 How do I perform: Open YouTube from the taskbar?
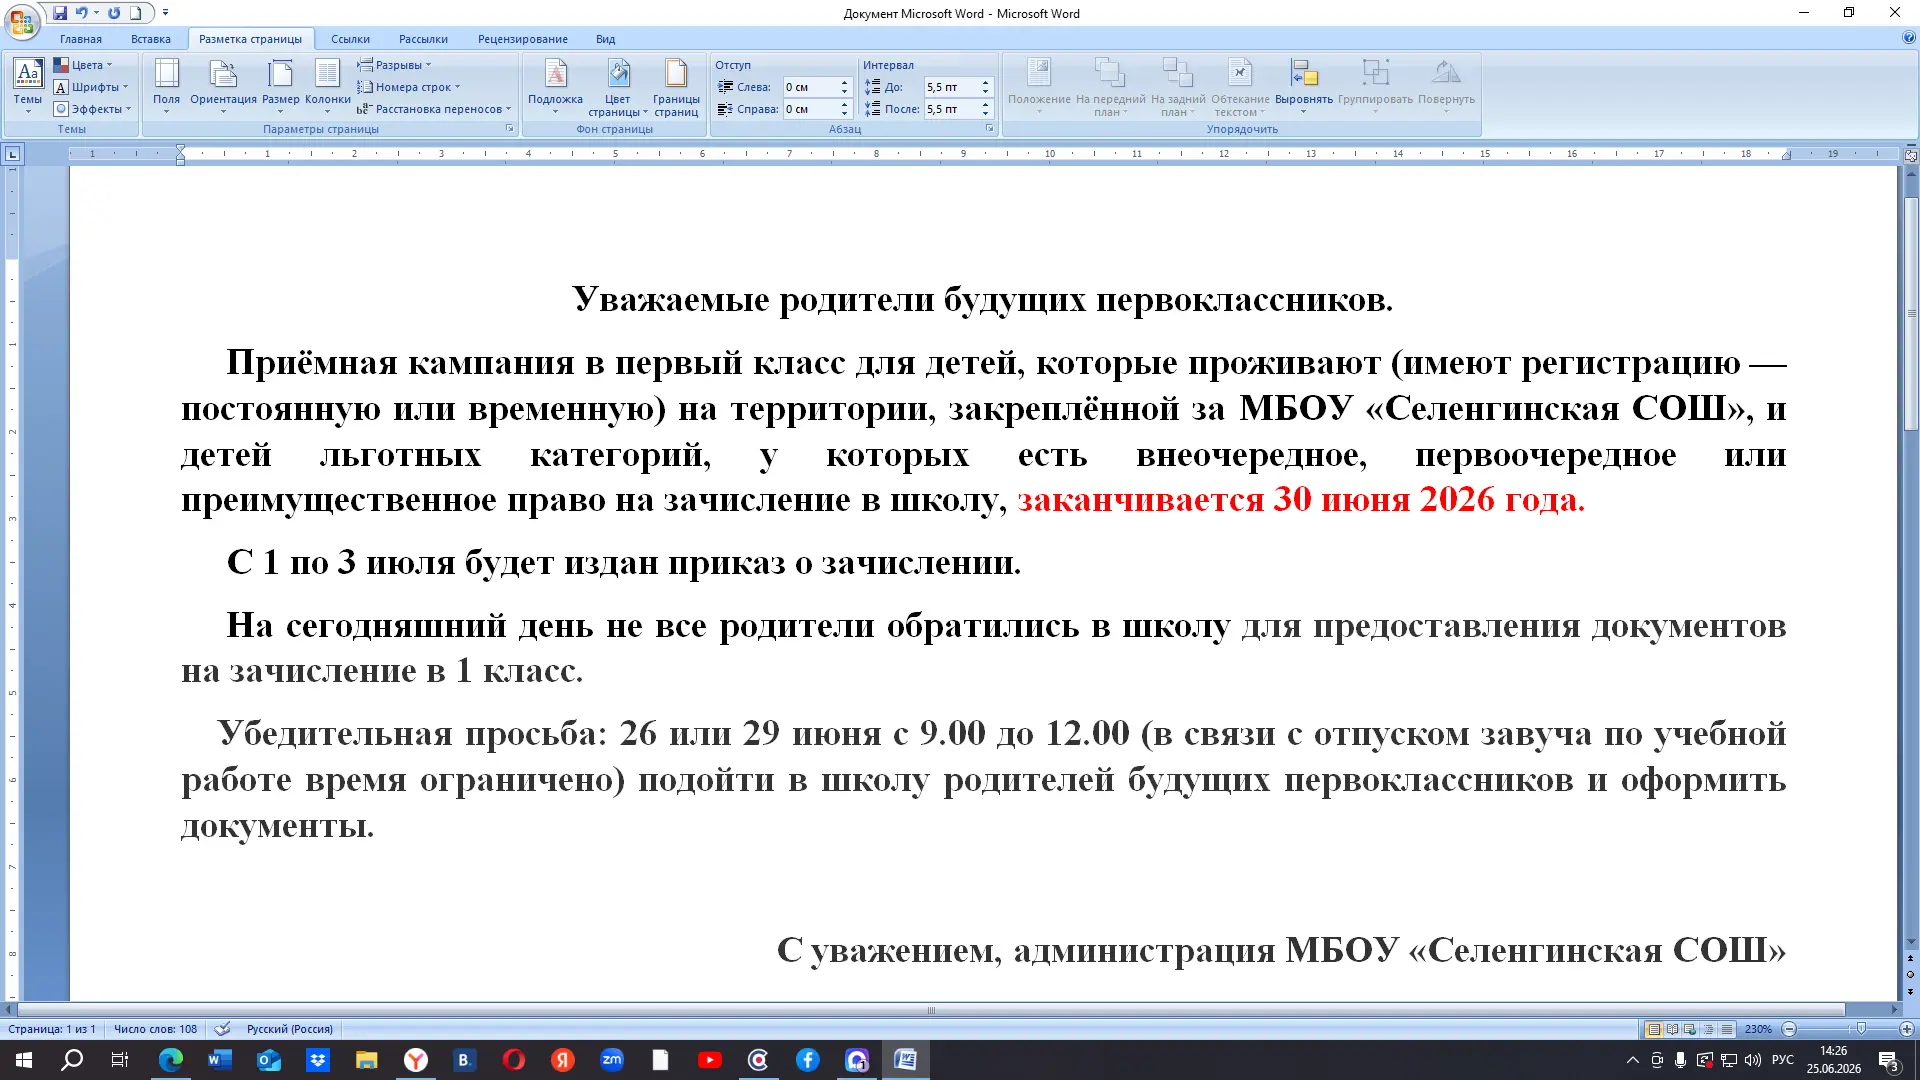pyautogui.click(x=710, y=1060)
